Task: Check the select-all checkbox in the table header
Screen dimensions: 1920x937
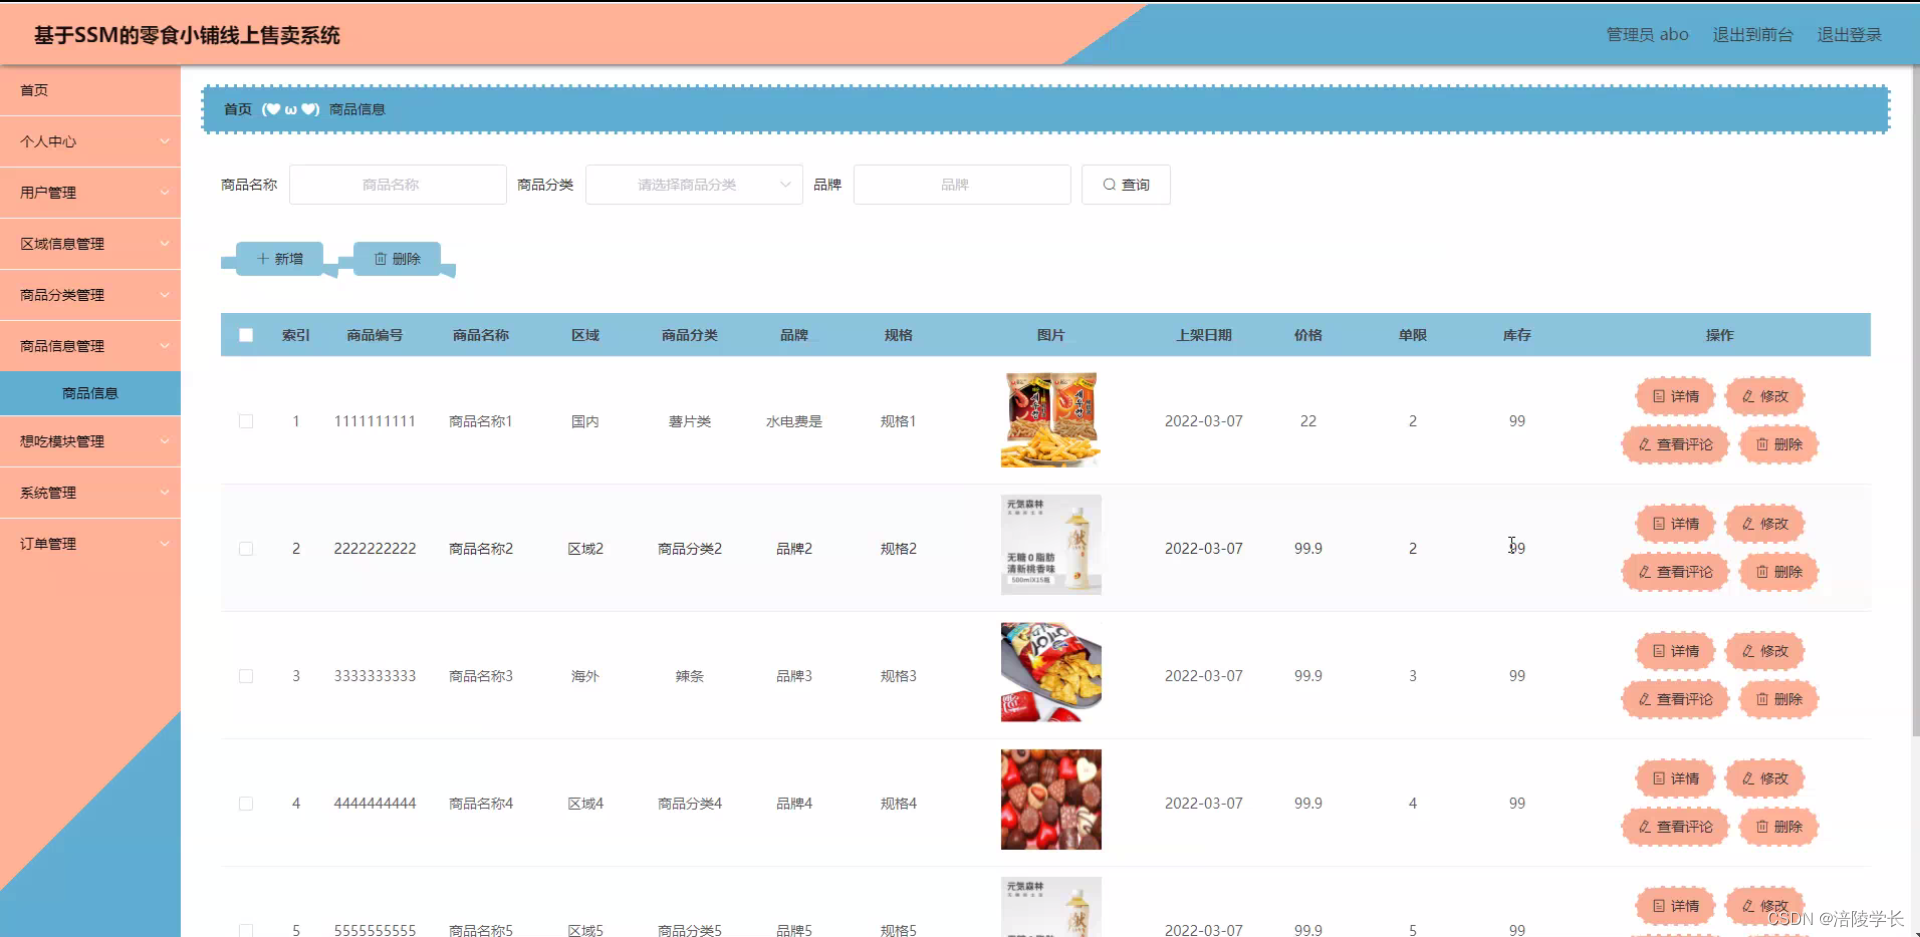Action: (246, 335)
